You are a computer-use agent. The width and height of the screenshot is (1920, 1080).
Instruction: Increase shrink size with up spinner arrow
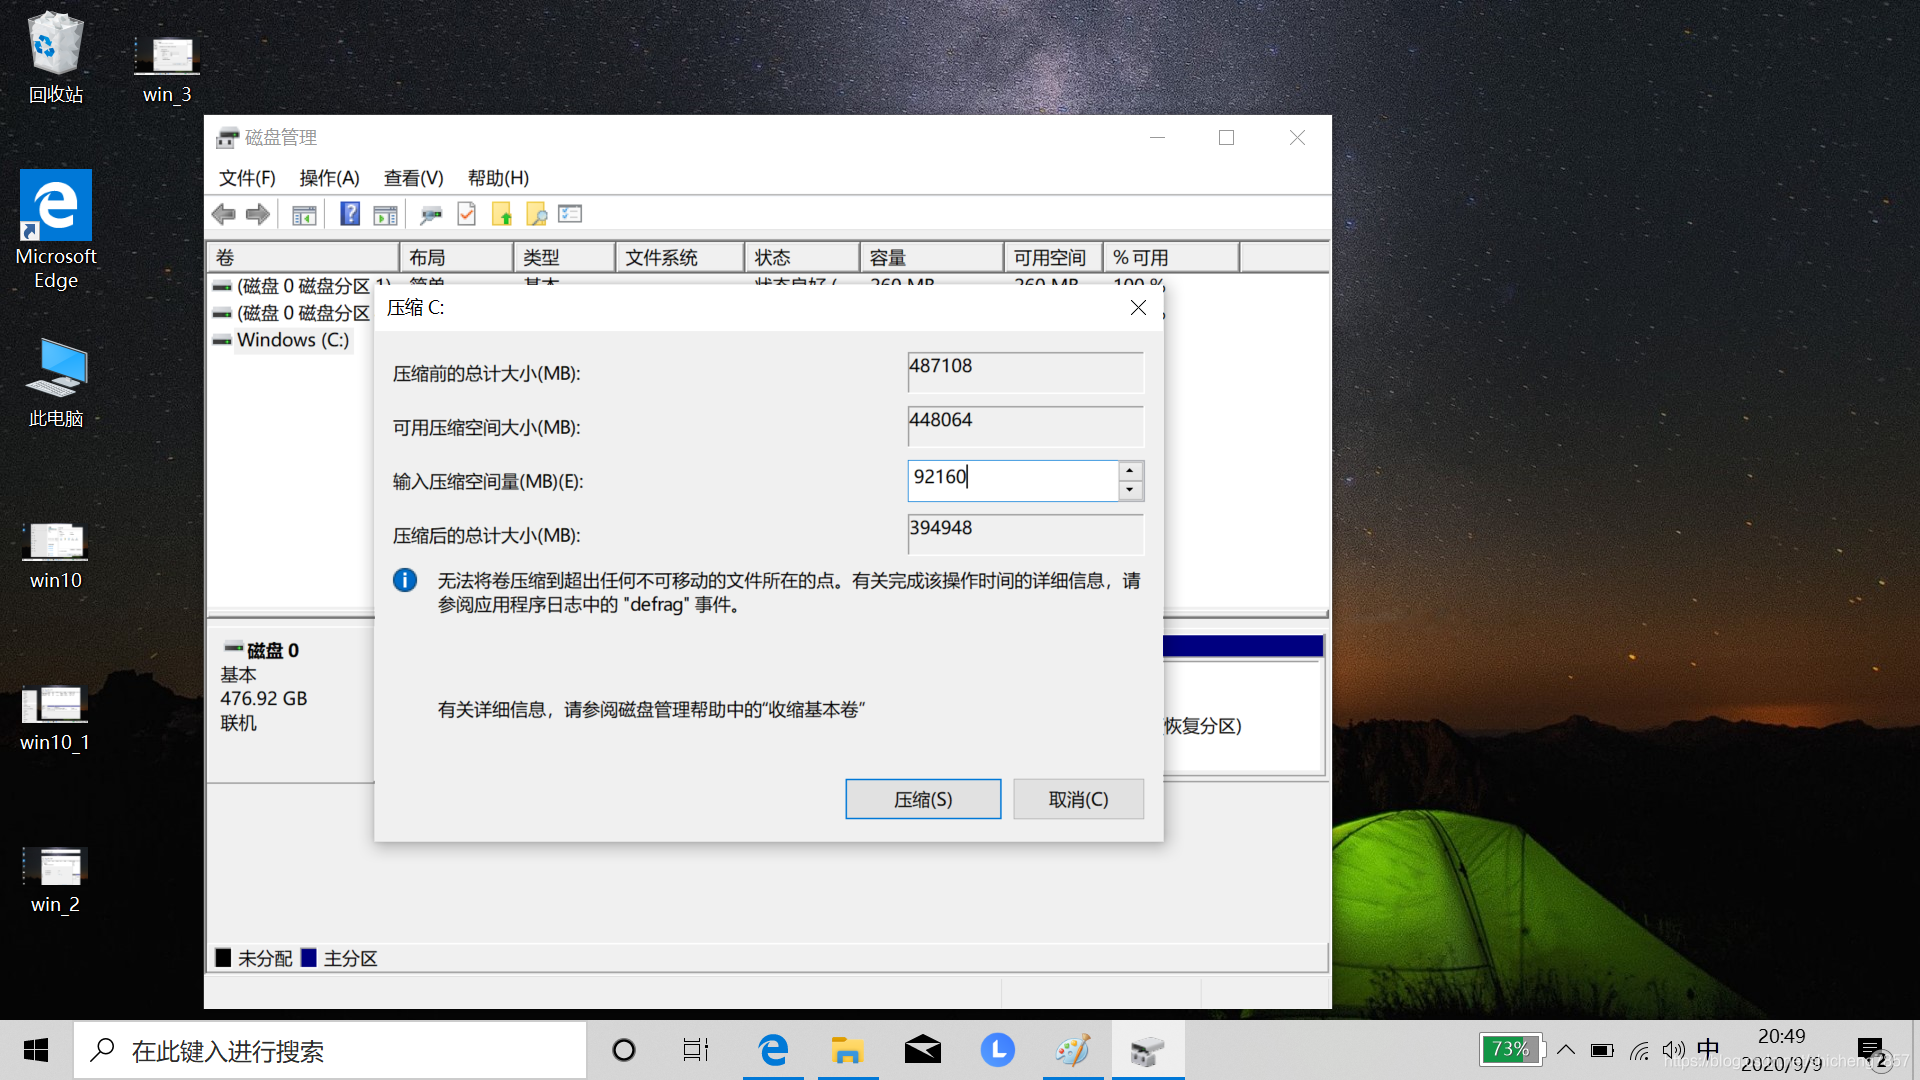(x=1130, y=471)
